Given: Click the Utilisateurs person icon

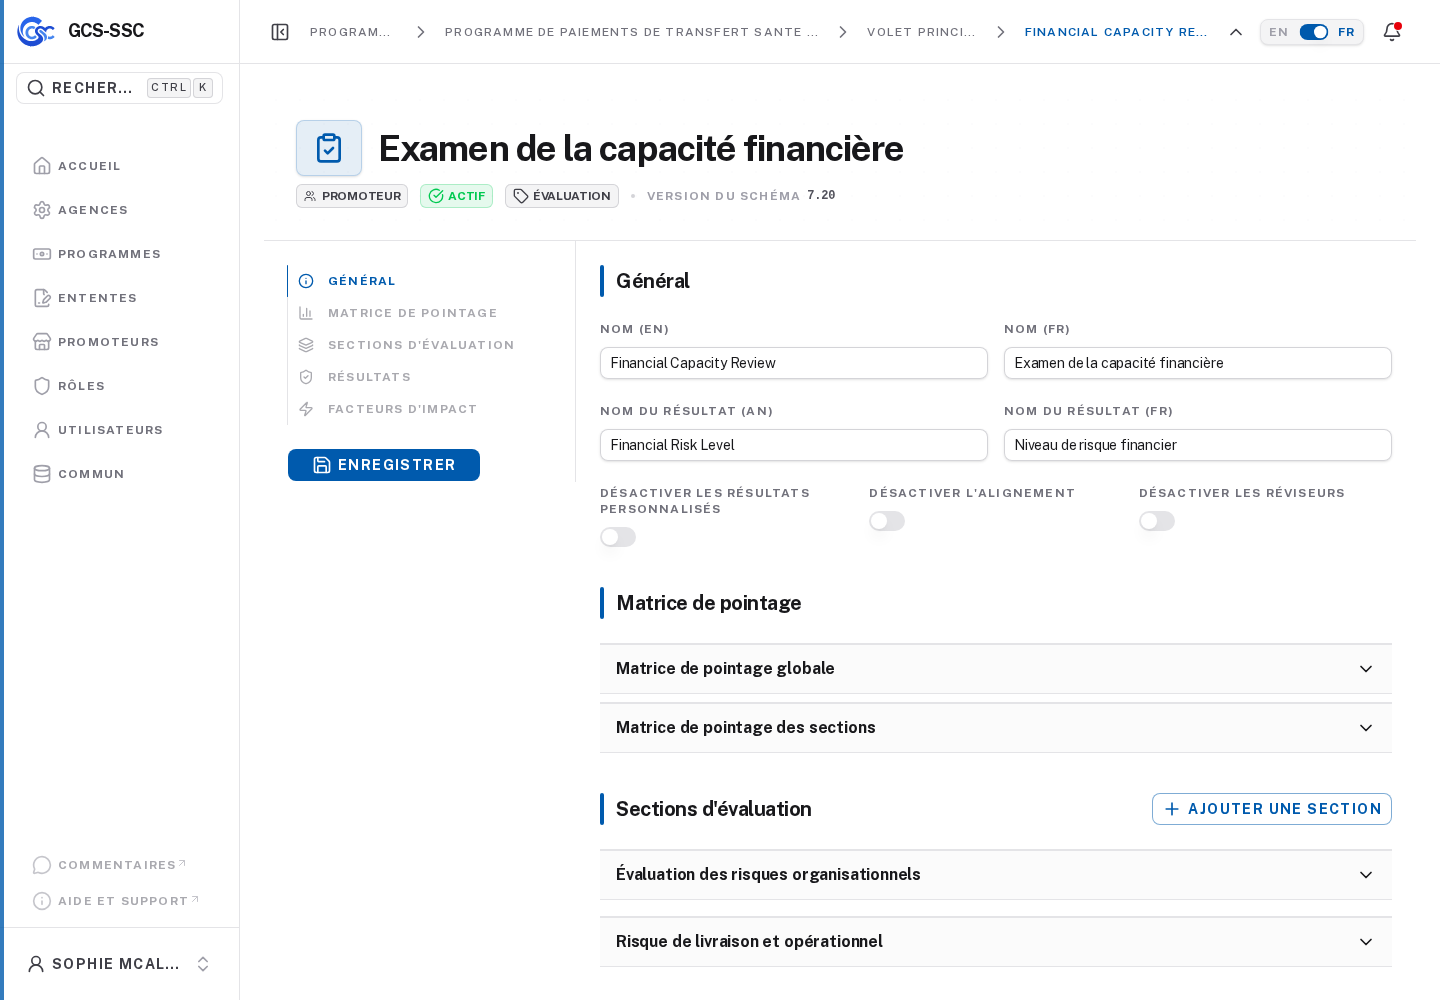Looking at the screenshot, I should pos(42,430).
